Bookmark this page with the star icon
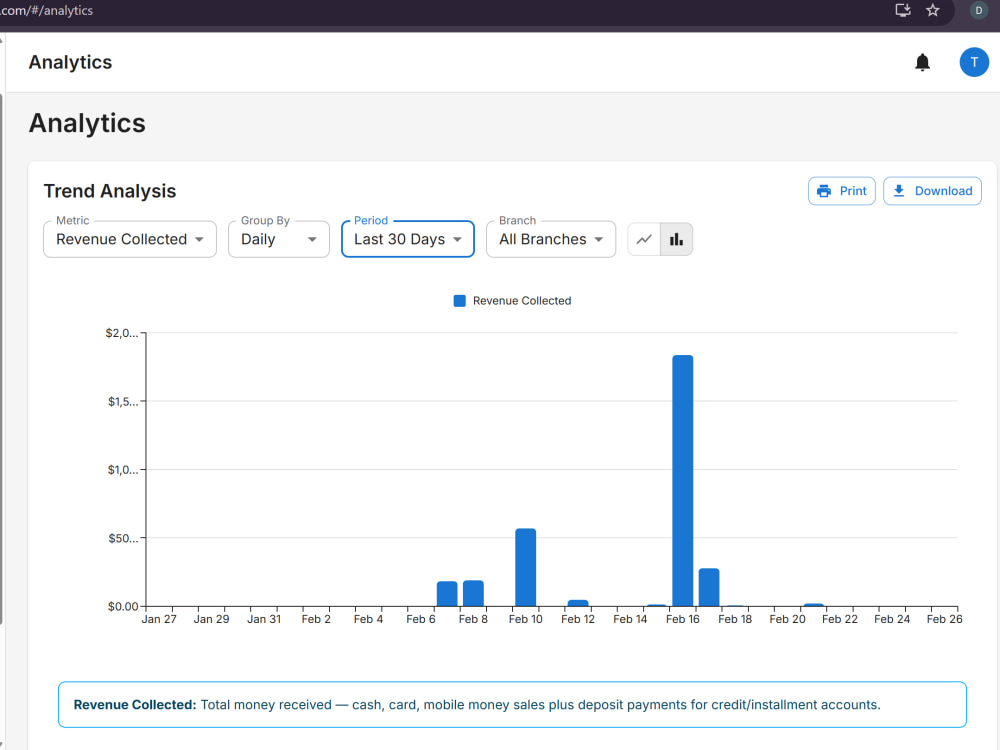The width and height of the screenshot is (1000, 750). pos(933,10)
